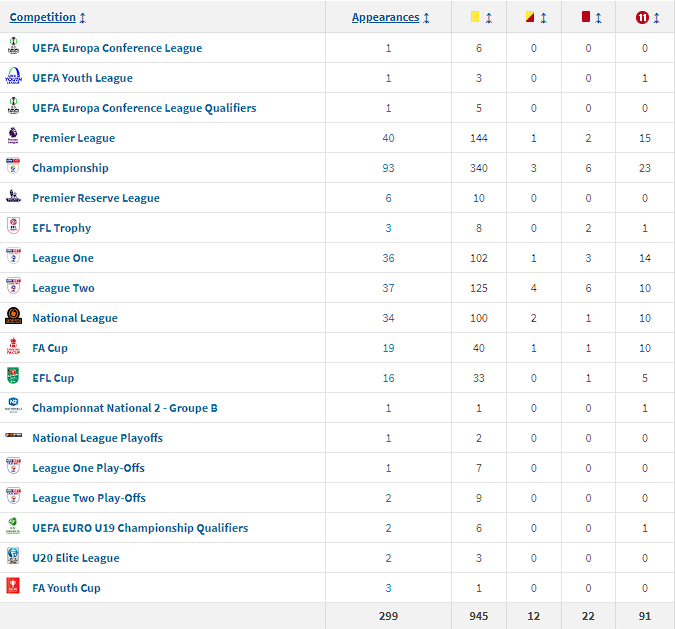Image resolution: width=675 pixels, height=629 pixels.
Task: Open Premier Reserve League link
Action: tap(96, 198)
